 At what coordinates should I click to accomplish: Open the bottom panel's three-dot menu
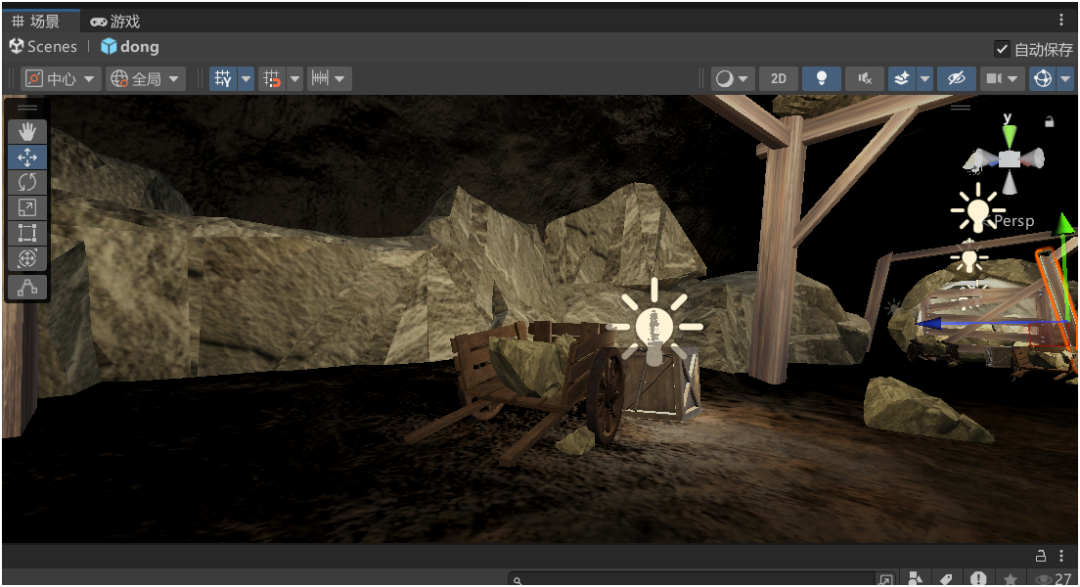tap(1061, 555)
